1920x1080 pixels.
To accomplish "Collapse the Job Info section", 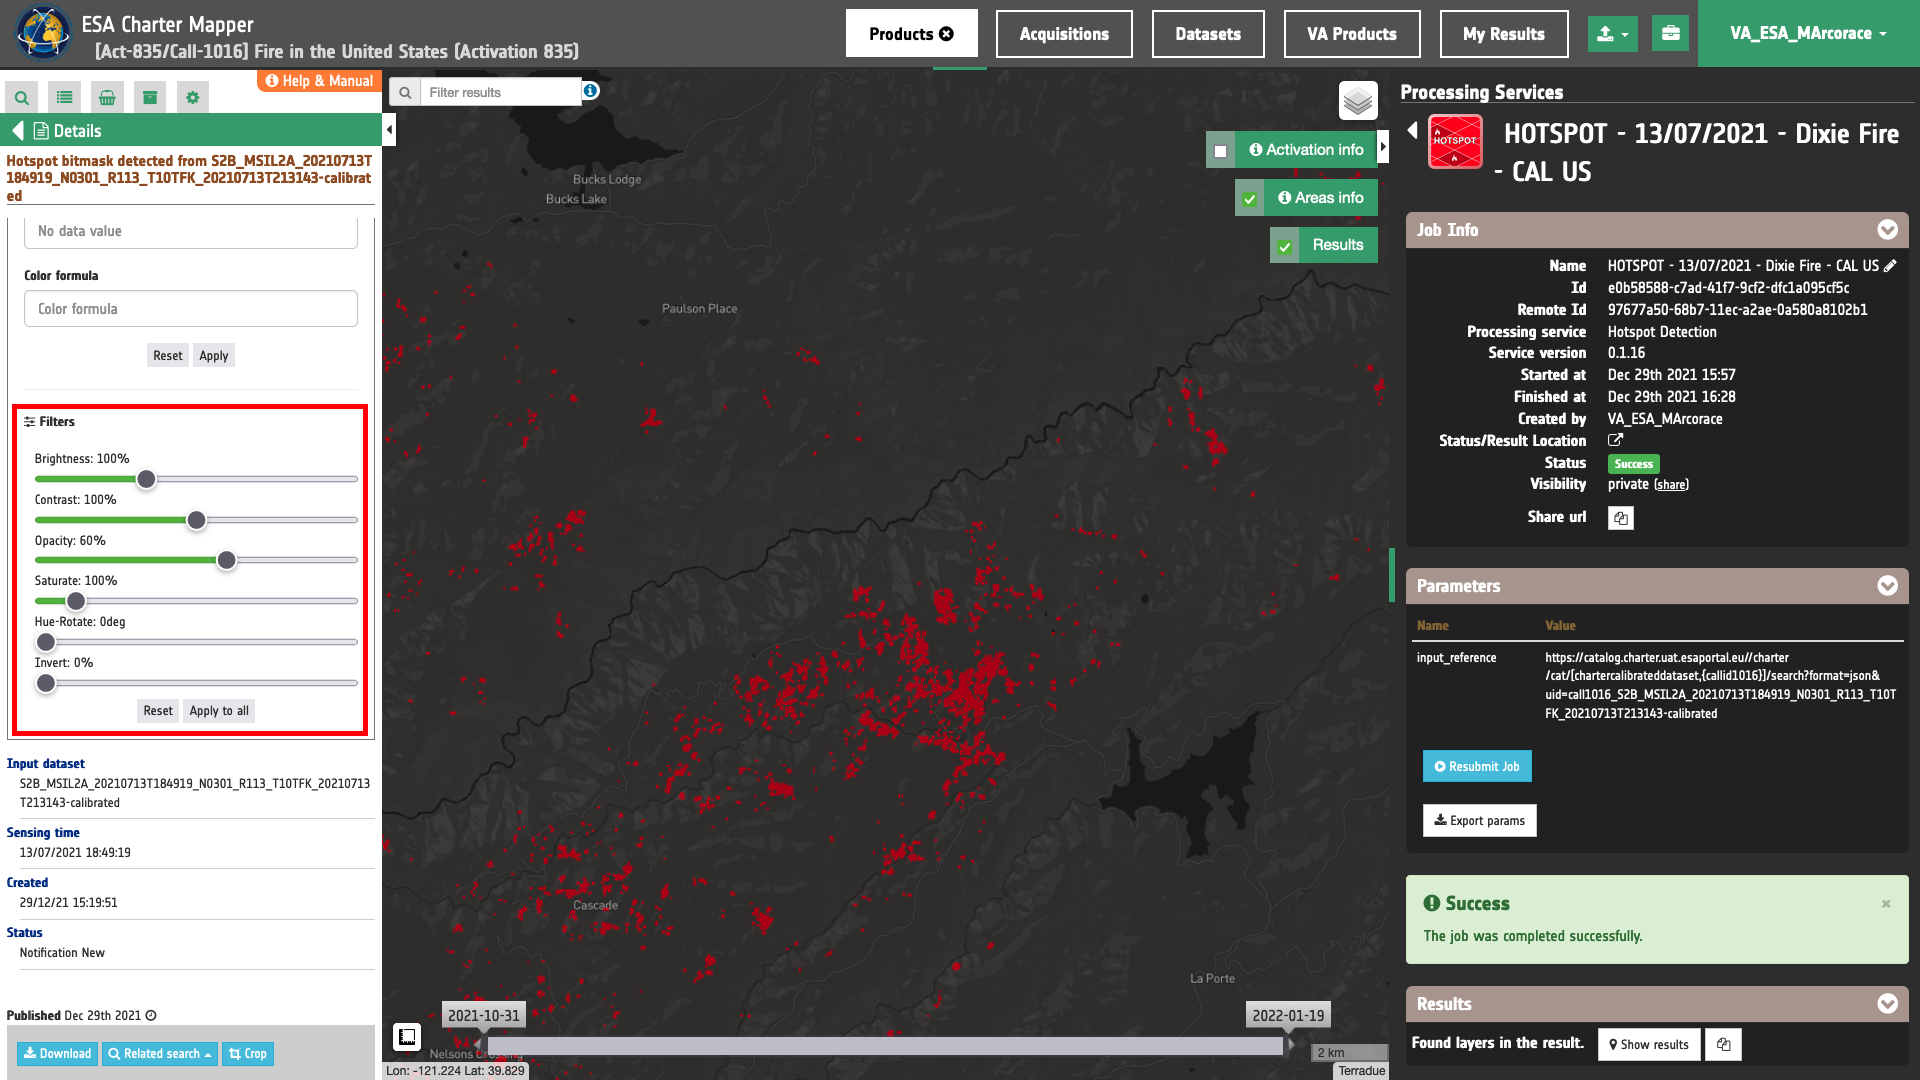I will click(1888, 230).
